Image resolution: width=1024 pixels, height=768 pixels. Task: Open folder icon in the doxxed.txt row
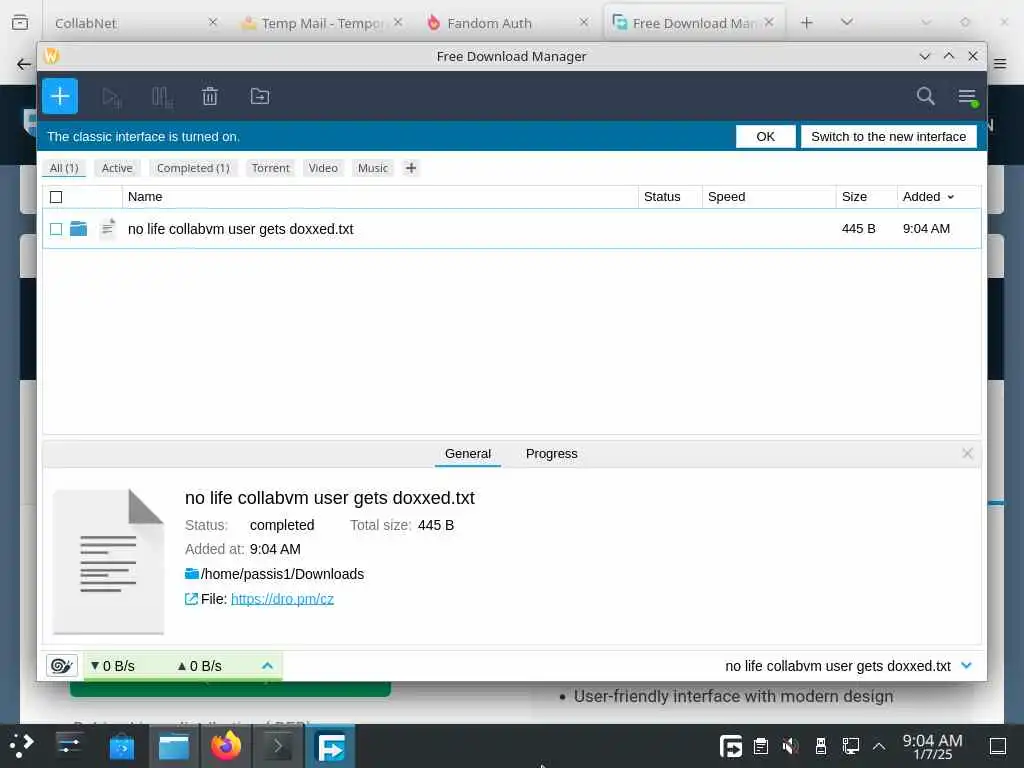[78, 229]
